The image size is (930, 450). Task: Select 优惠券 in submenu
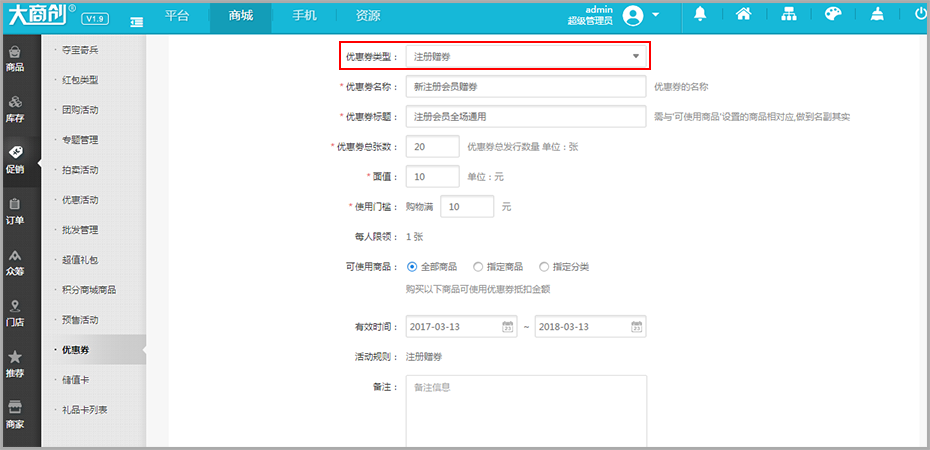75,350
